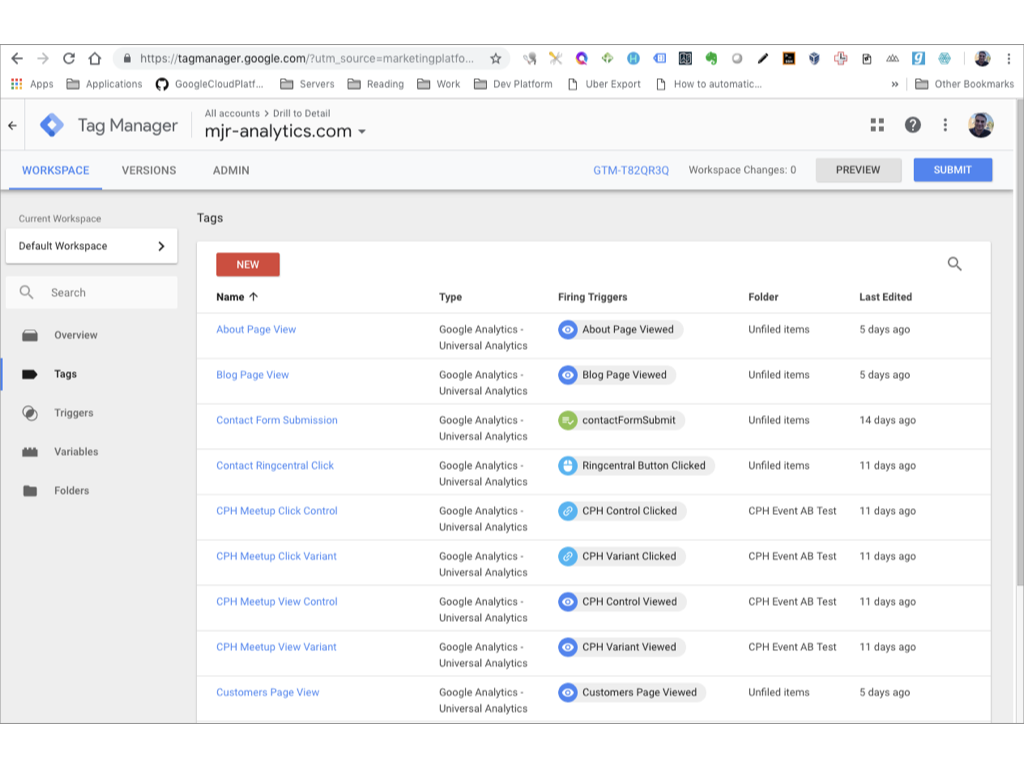This screenshot has width=1024, height=768.
Task: Open the Contact Ringcentral Click tag
Action: 275,466
